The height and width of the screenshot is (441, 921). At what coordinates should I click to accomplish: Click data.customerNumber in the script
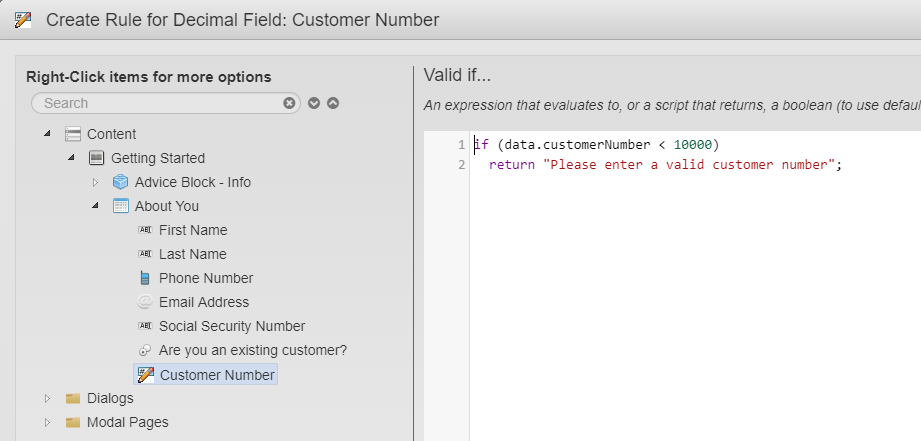coord(577,144)
